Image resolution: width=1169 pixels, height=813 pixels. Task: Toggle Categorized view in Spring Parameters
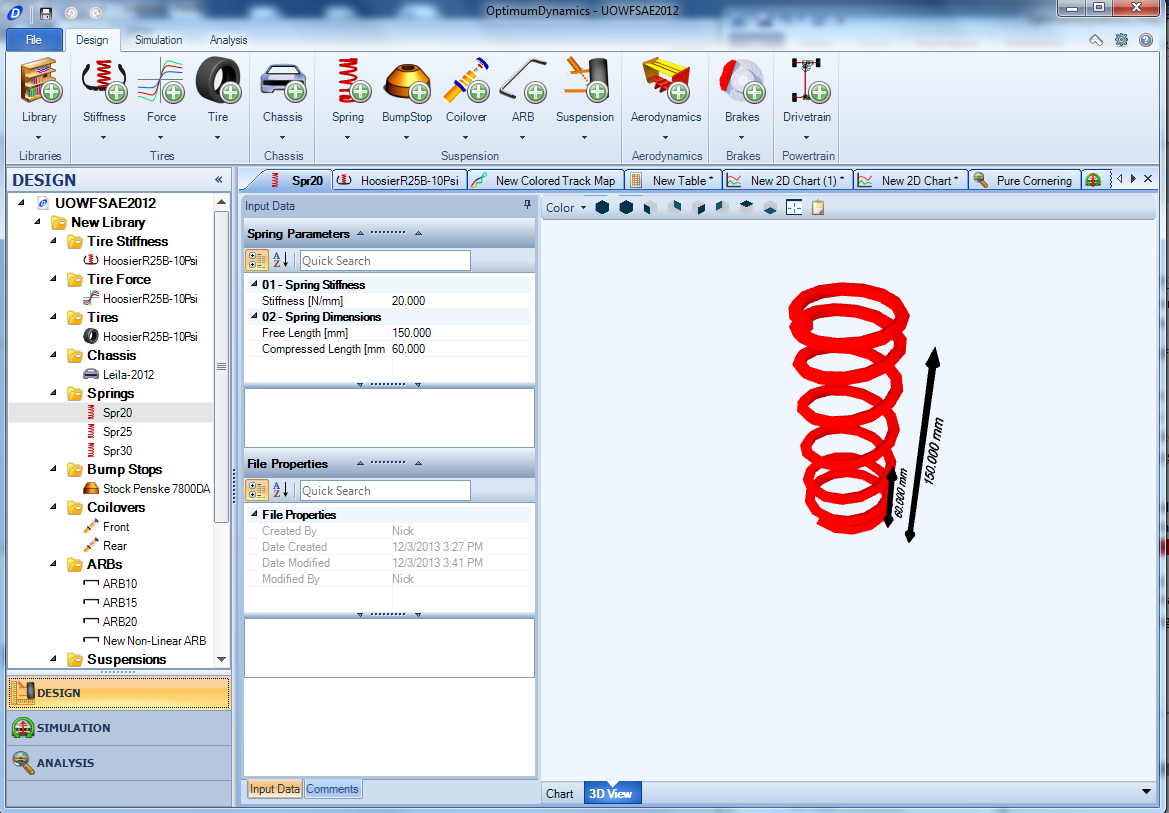pos(256,260)
